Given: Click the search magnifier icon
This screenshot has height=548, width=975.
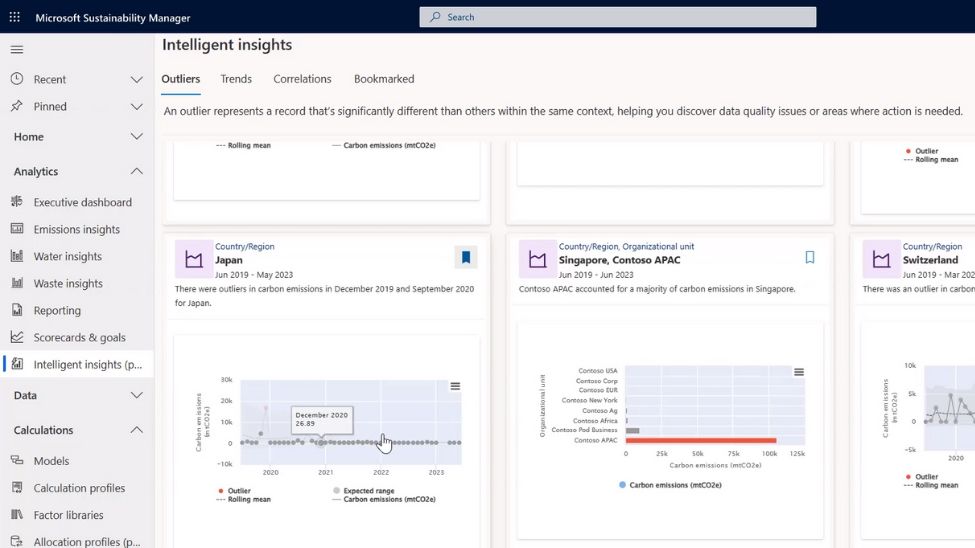Looking at the screenshot, I should tap(435, 17).
